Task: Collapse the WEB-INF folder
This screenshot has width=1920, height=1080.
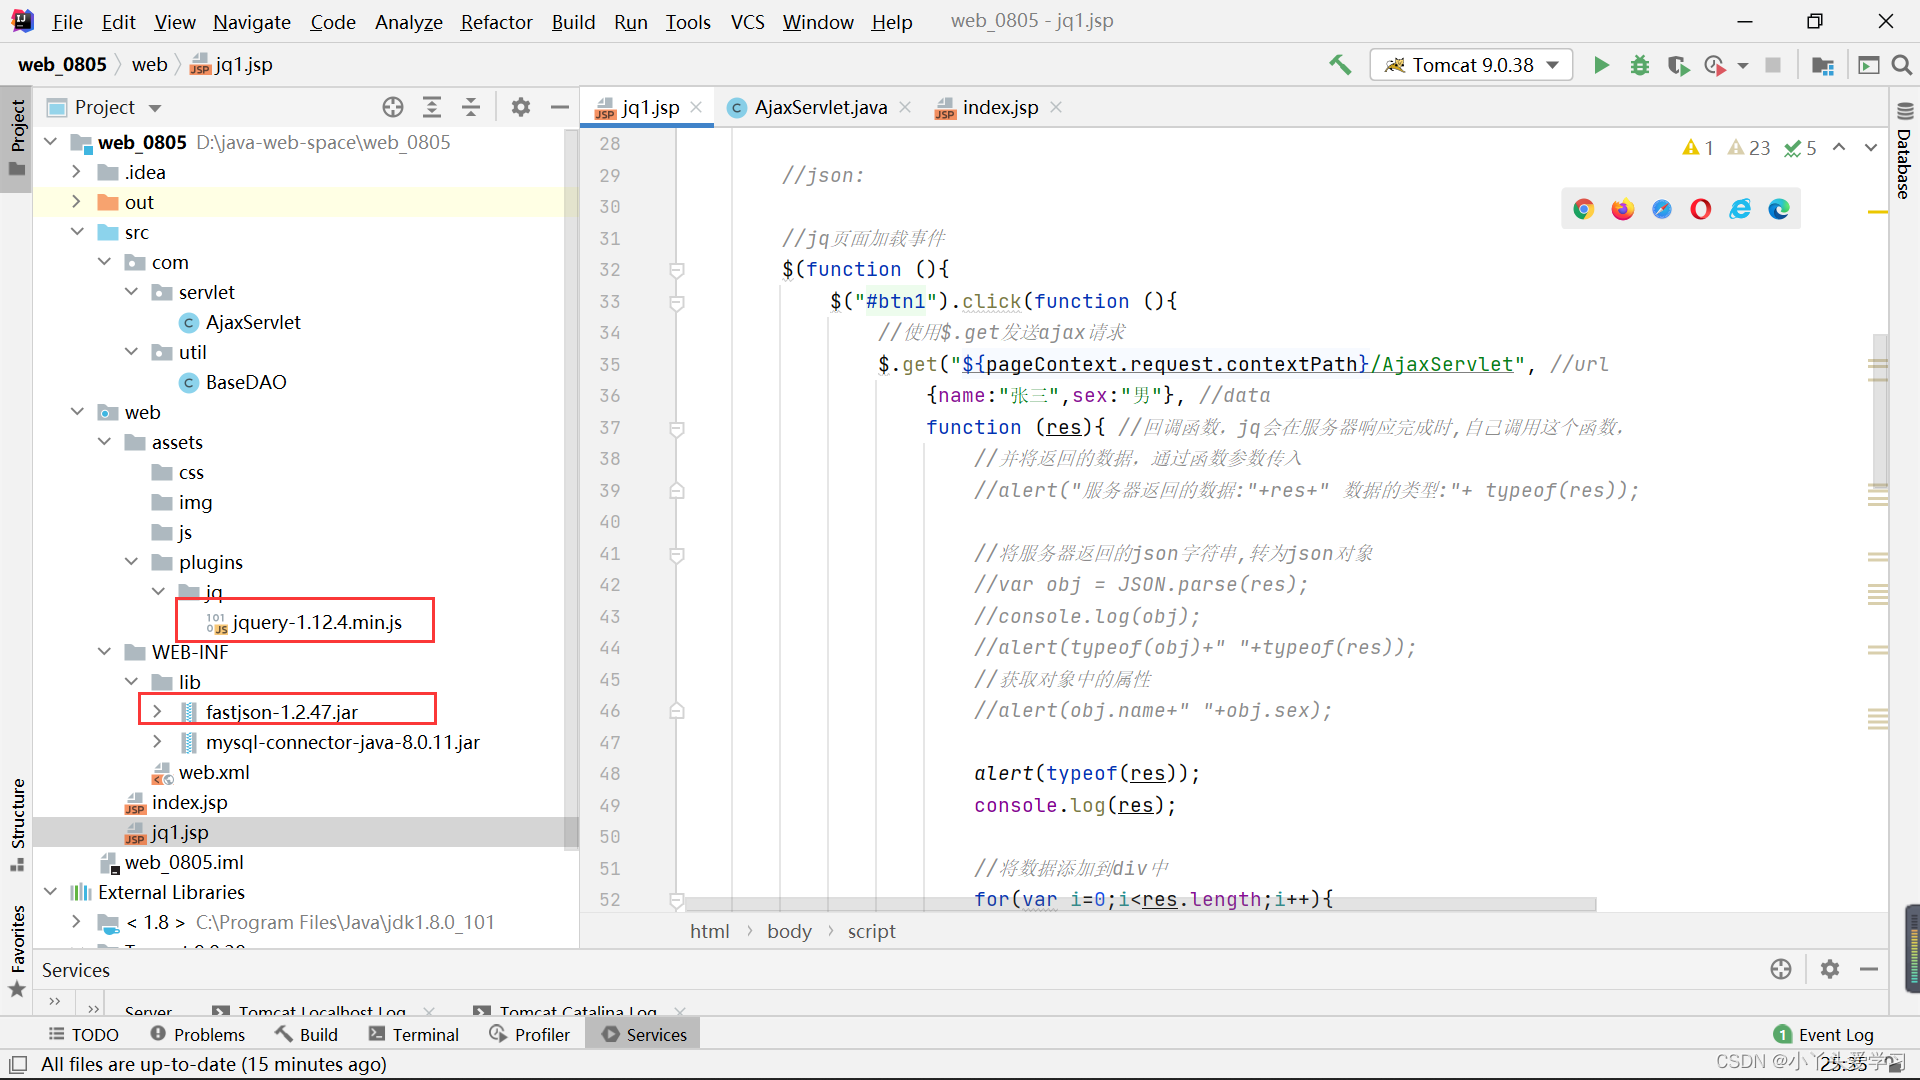Action: pos(104,652)
